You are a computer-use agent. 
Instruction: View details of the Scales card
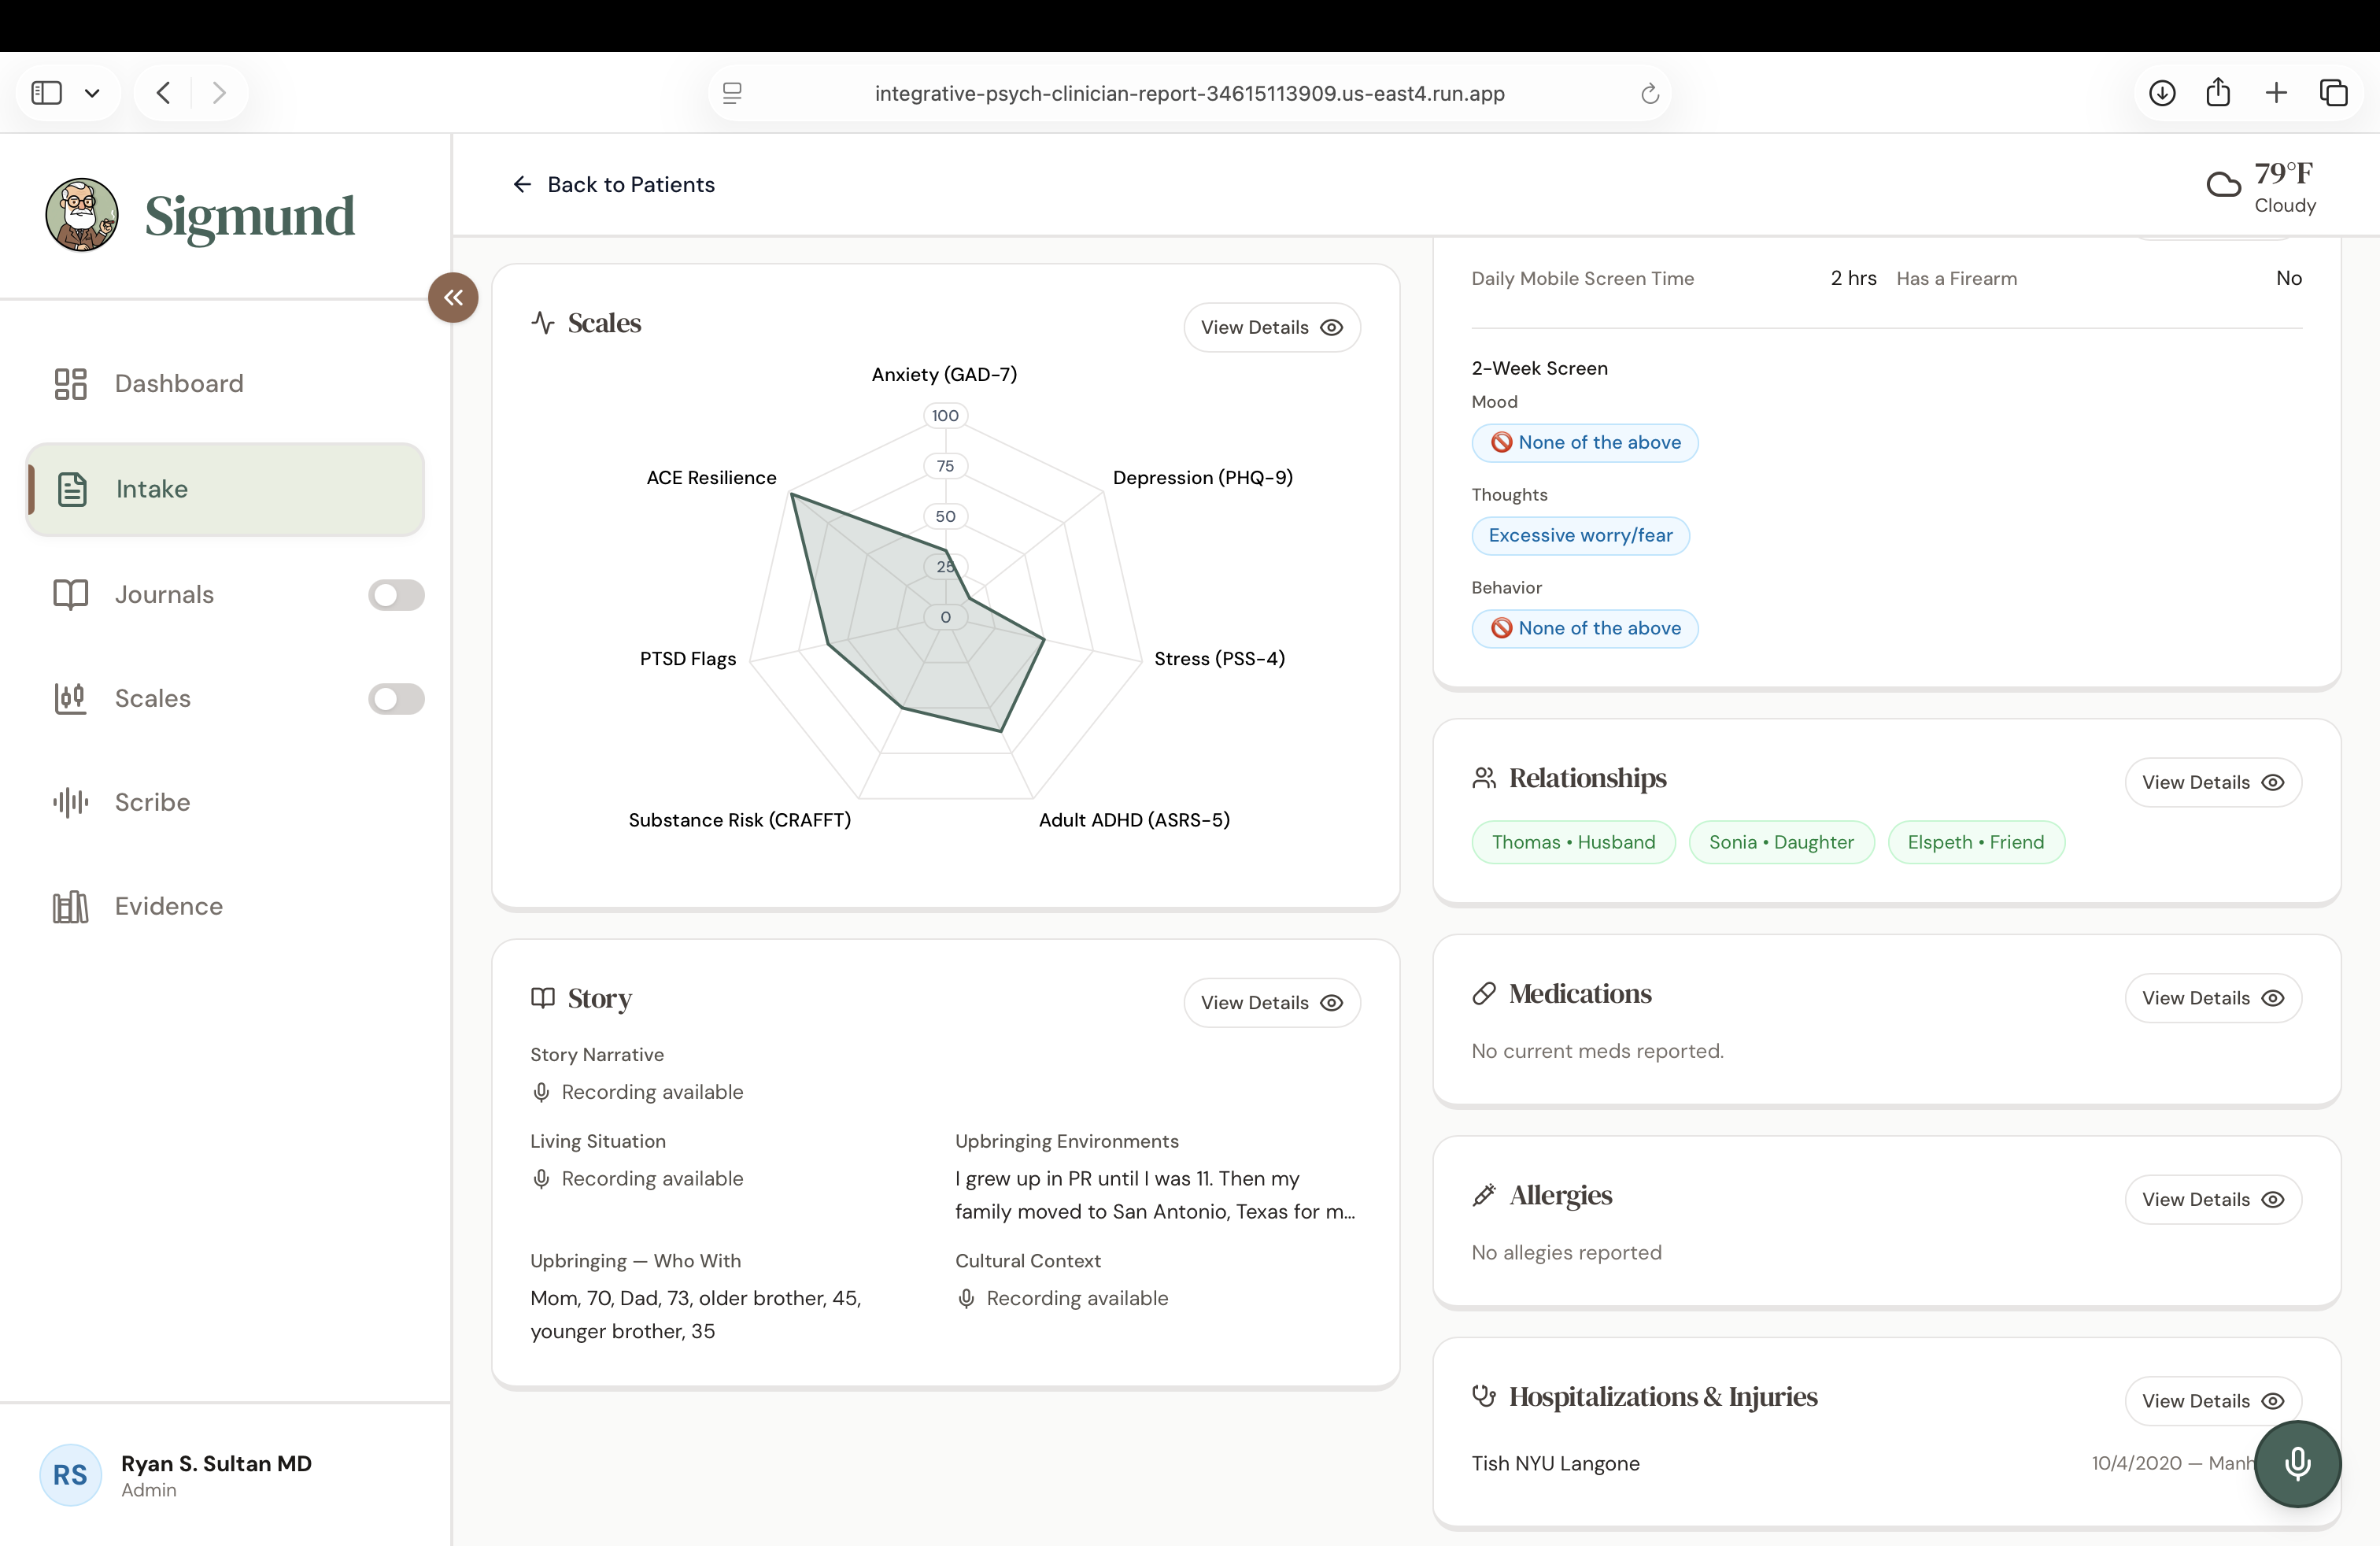coord(1271,327)
